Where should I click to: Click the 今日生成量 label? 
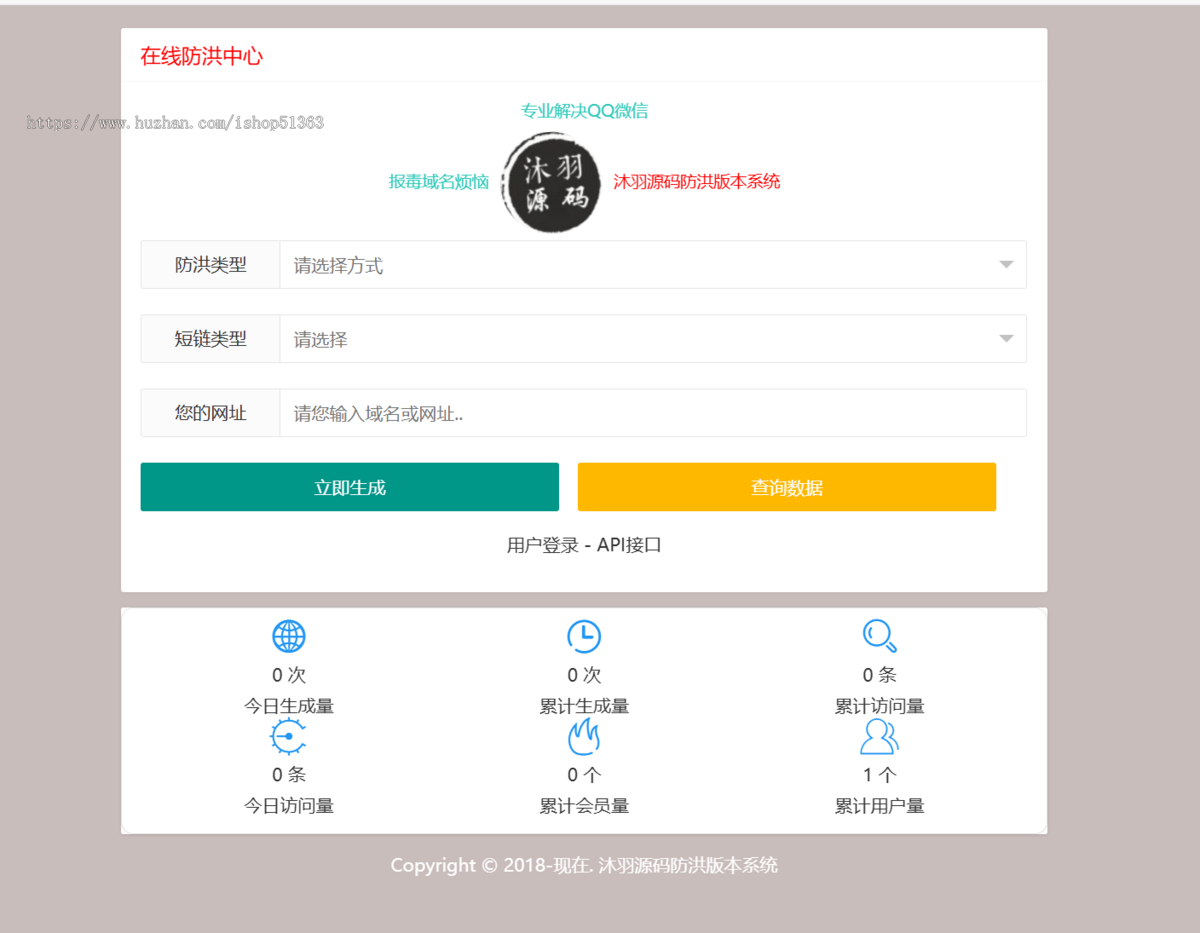pyautogui.click(x=288, y=706)
